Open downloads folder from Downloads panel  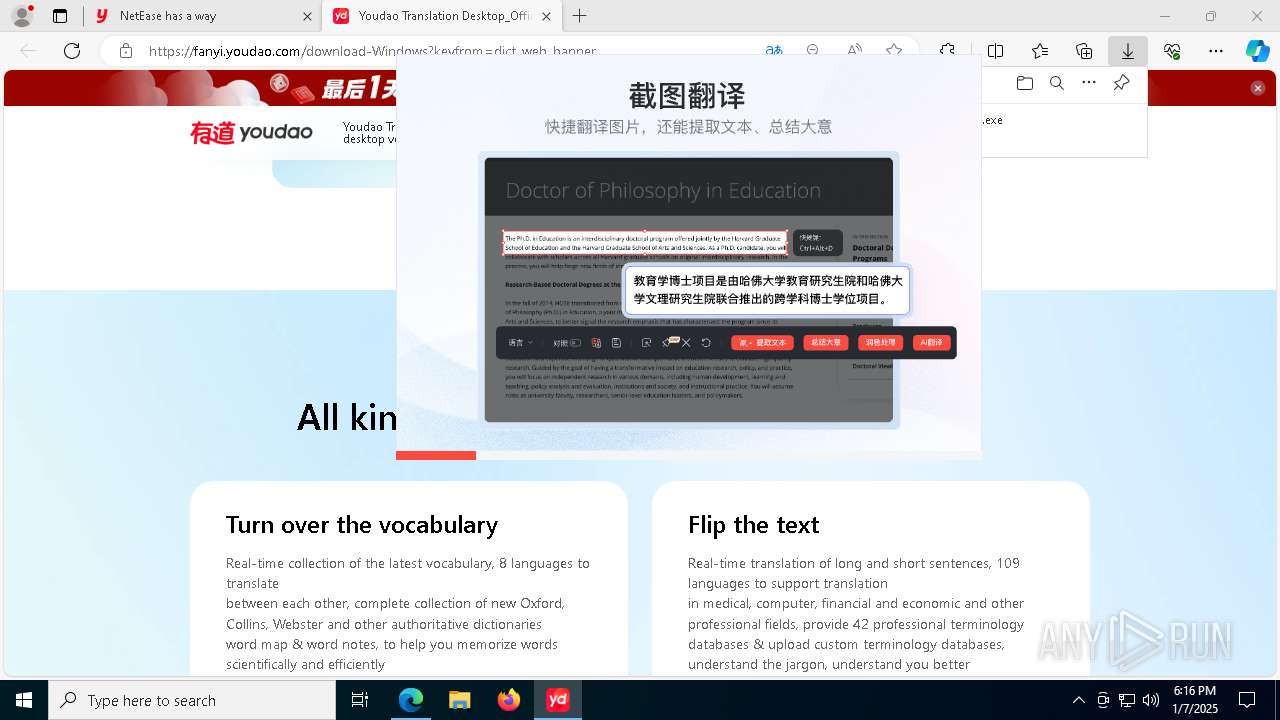1025,83
